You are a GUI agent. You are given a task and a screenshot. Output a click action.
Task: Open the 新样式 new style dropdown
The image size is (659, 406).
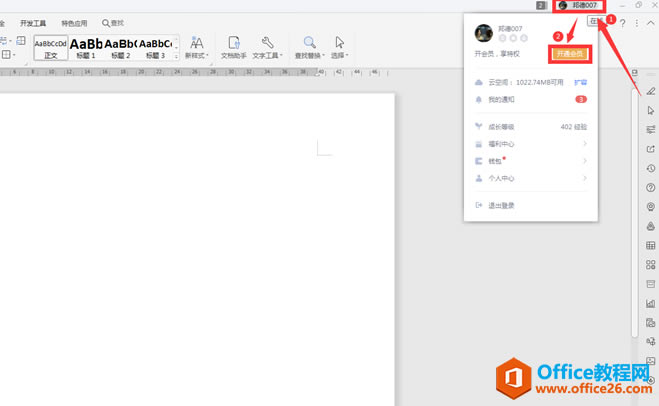197,46
